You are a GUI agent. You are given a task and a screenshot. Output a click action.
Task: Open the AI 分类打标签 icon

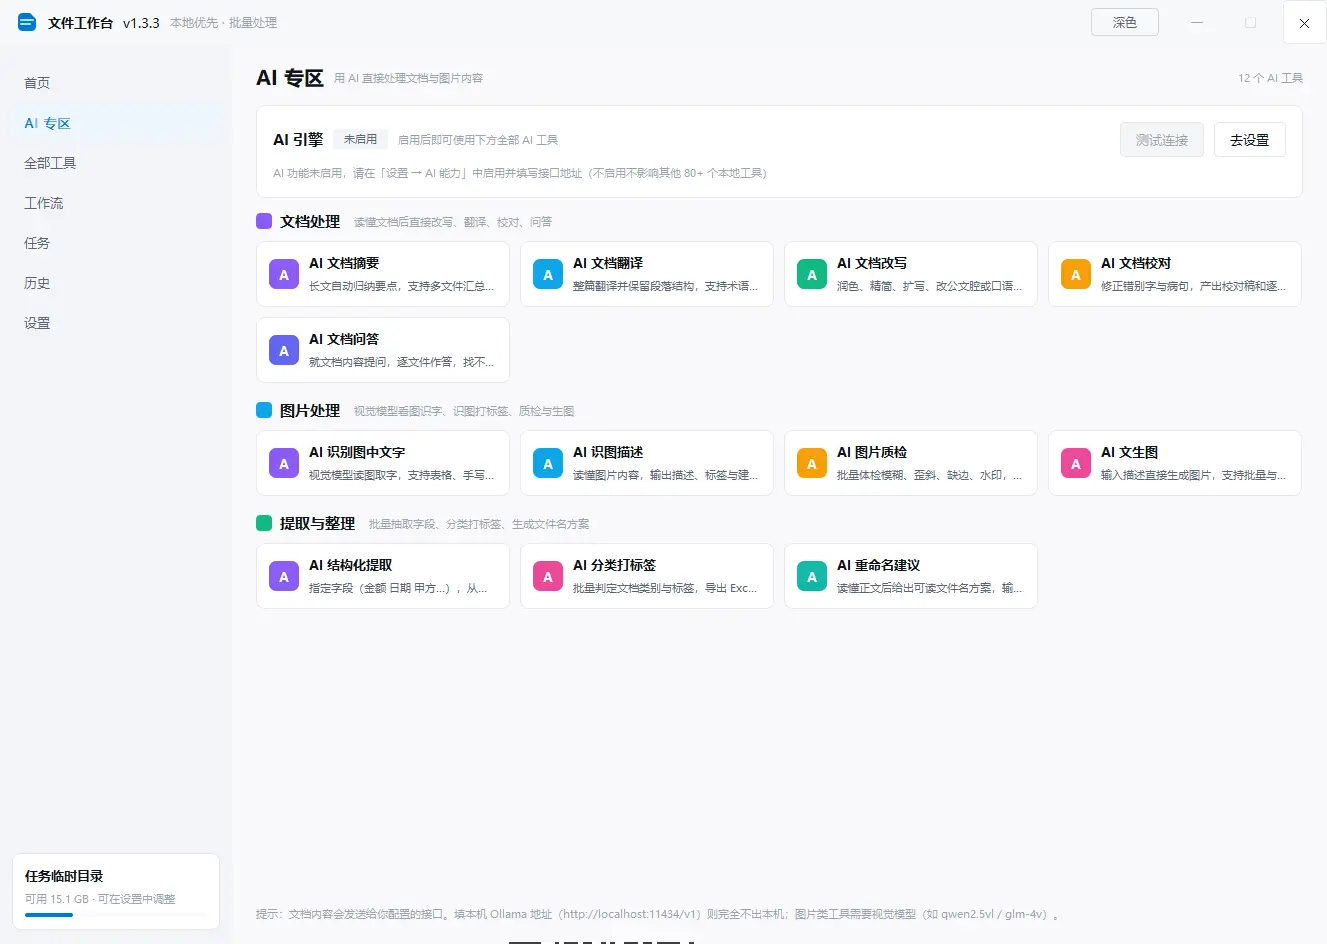548,576
